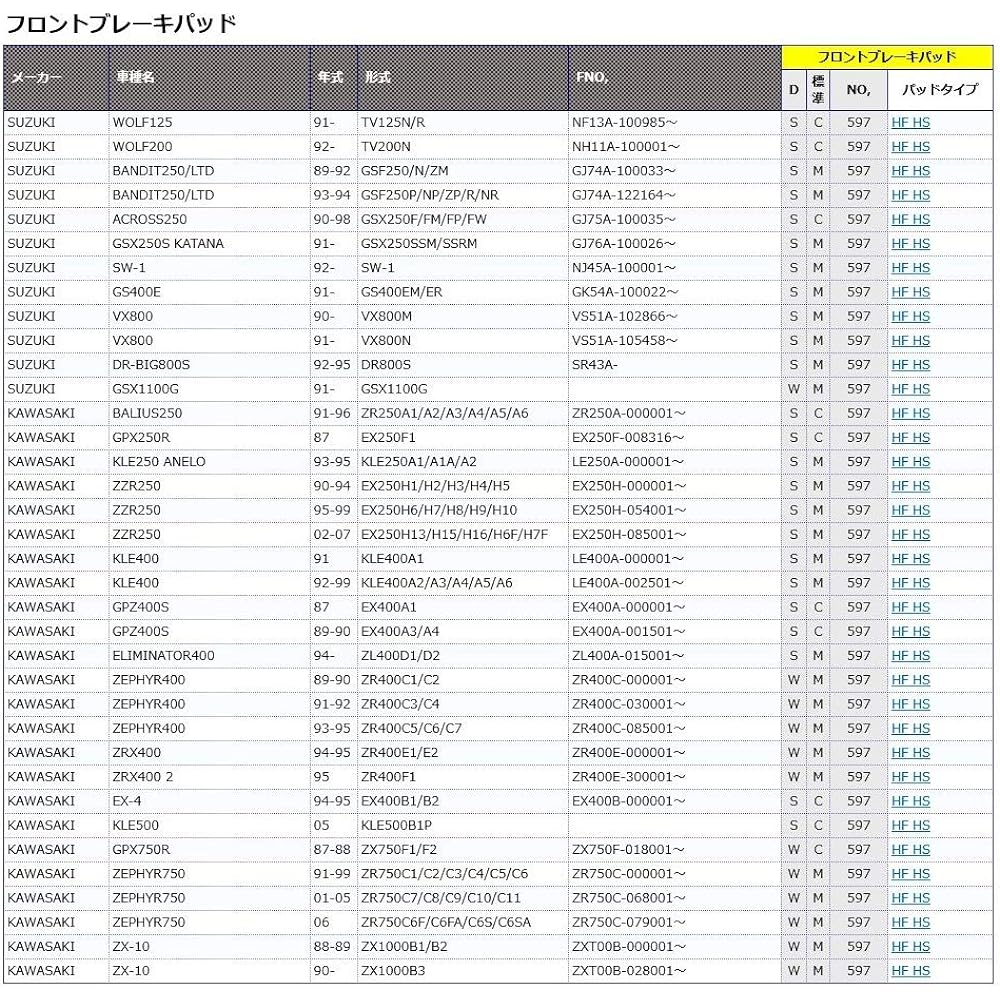1000x1000 pixels.
Task: Follow the HF link for GSX250S KATANA
Action: tap(899, 244)
